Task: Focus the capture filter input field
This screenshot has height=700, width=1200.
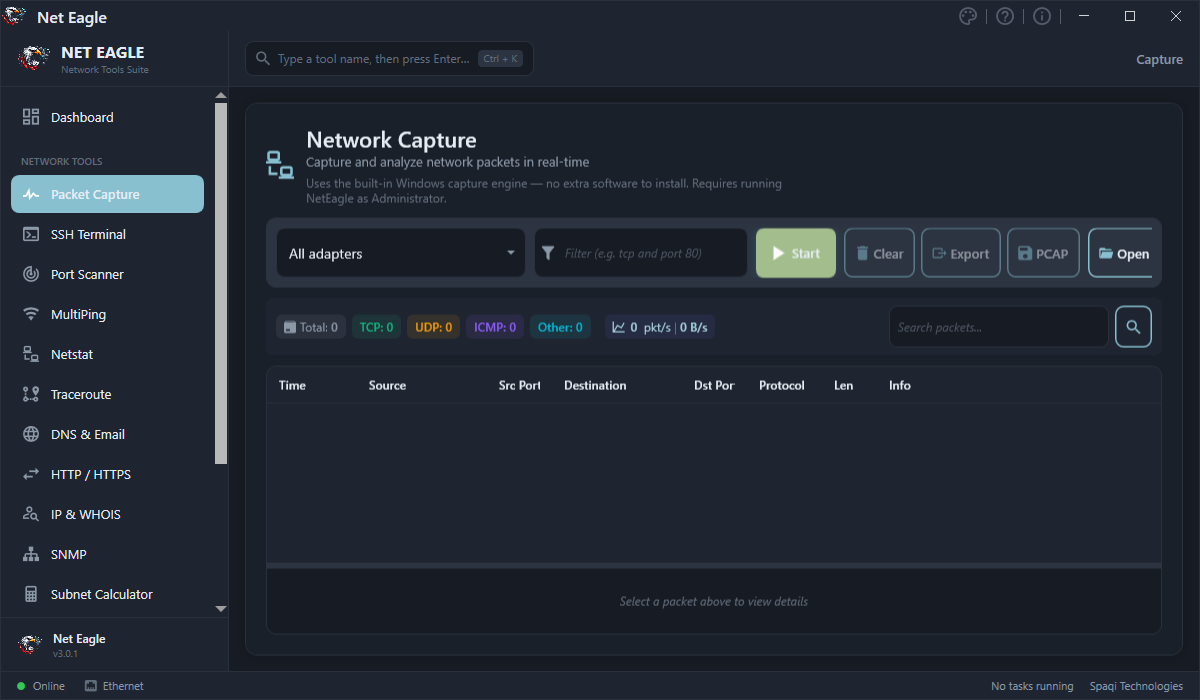Action: click(x=641, y=253)
